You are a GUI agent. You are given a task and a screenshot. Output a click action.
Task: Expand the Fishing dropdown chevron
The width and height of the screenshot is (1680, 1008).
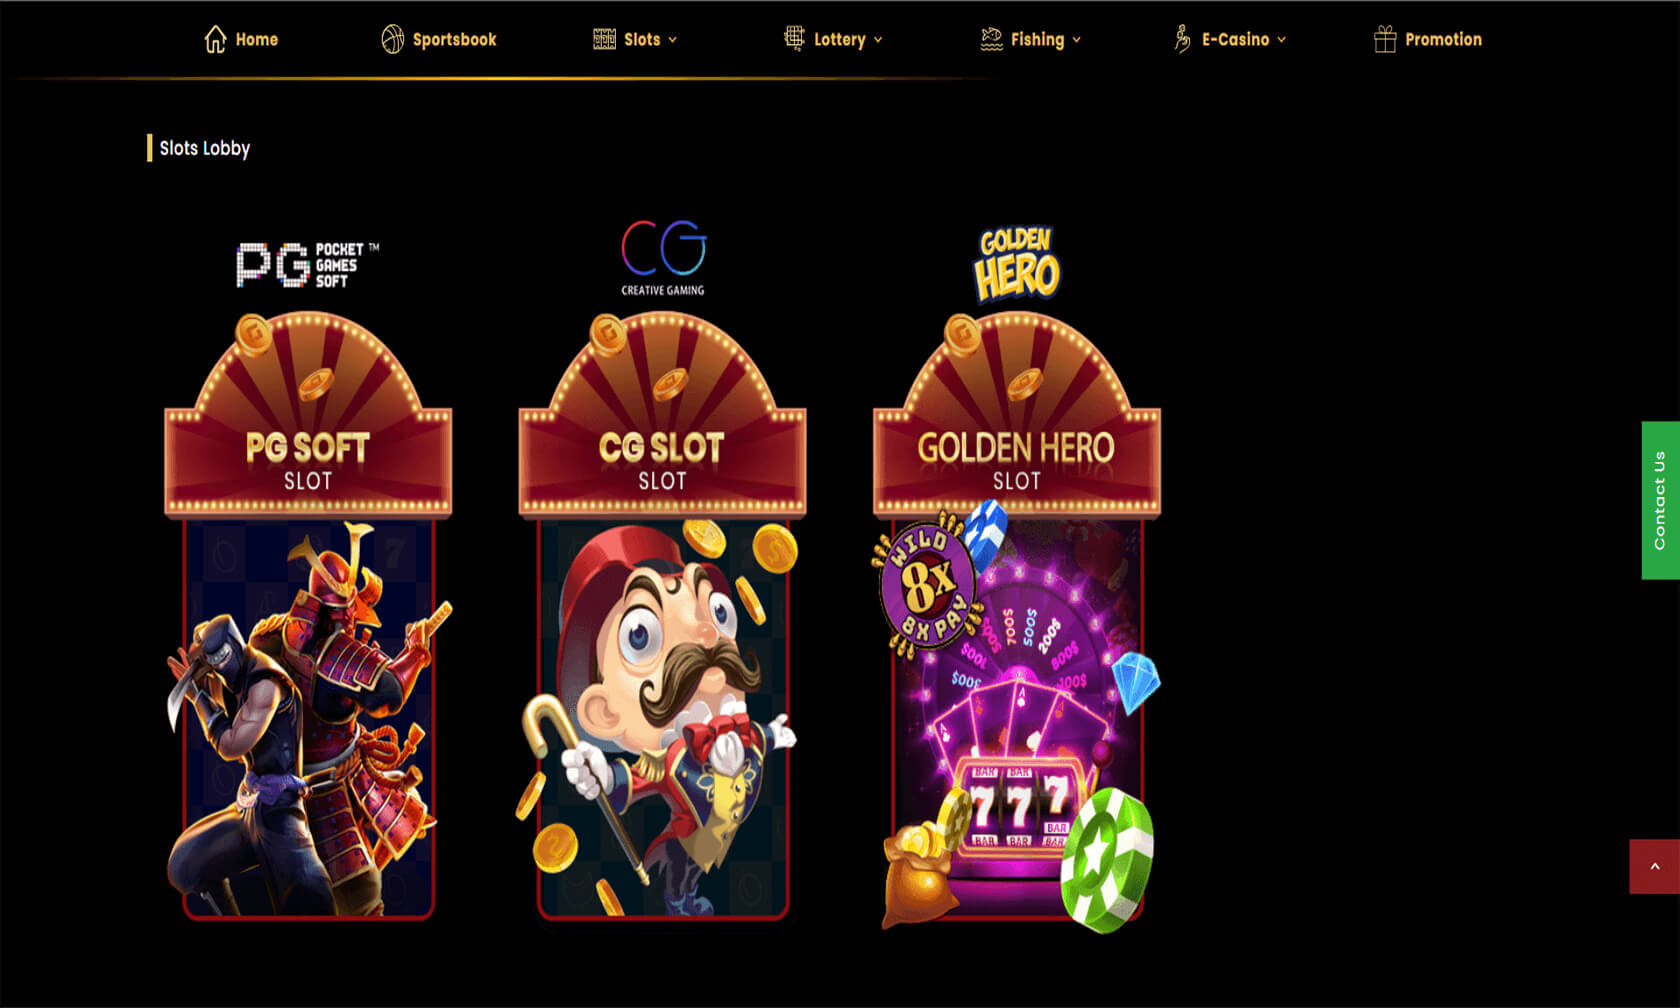click(1077, 40)
